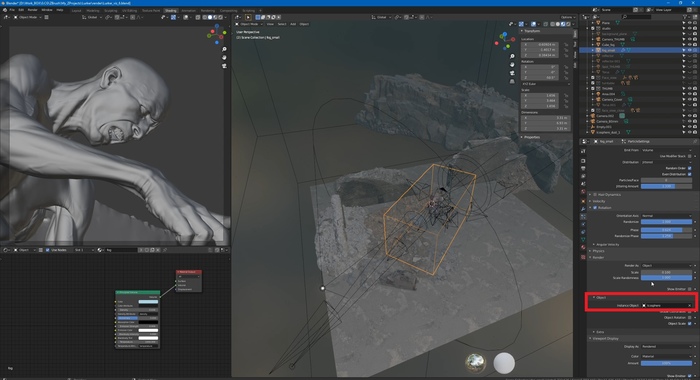This screenshot has width=700, height=380.
Task: Open the View menu in right viewport header
Action: pyautogui.click(x=270, y=24)
